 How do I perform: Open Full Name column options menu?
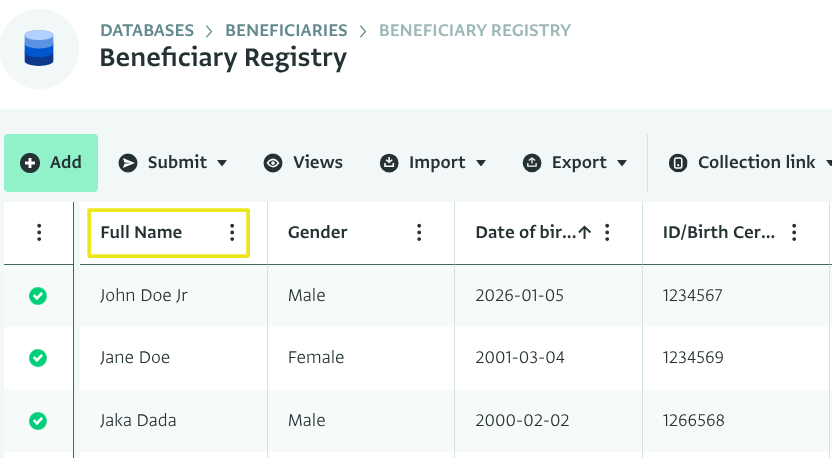[x=232, y=233]
